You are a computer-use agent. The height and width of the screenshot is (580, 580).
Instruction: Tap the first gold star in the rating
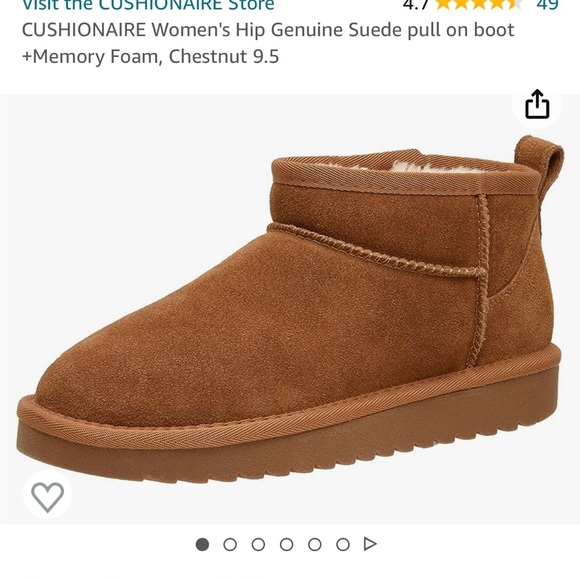444,4
